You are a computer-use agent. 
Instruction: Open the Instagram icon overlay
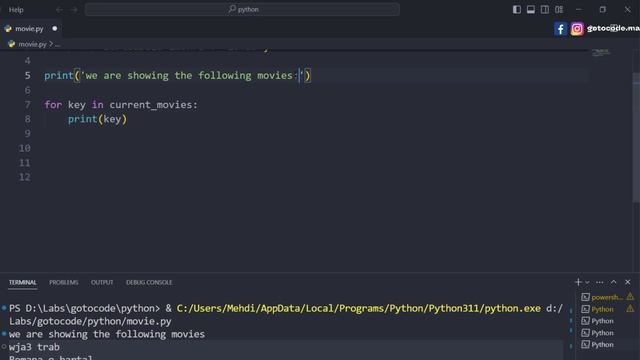point(577,29)
